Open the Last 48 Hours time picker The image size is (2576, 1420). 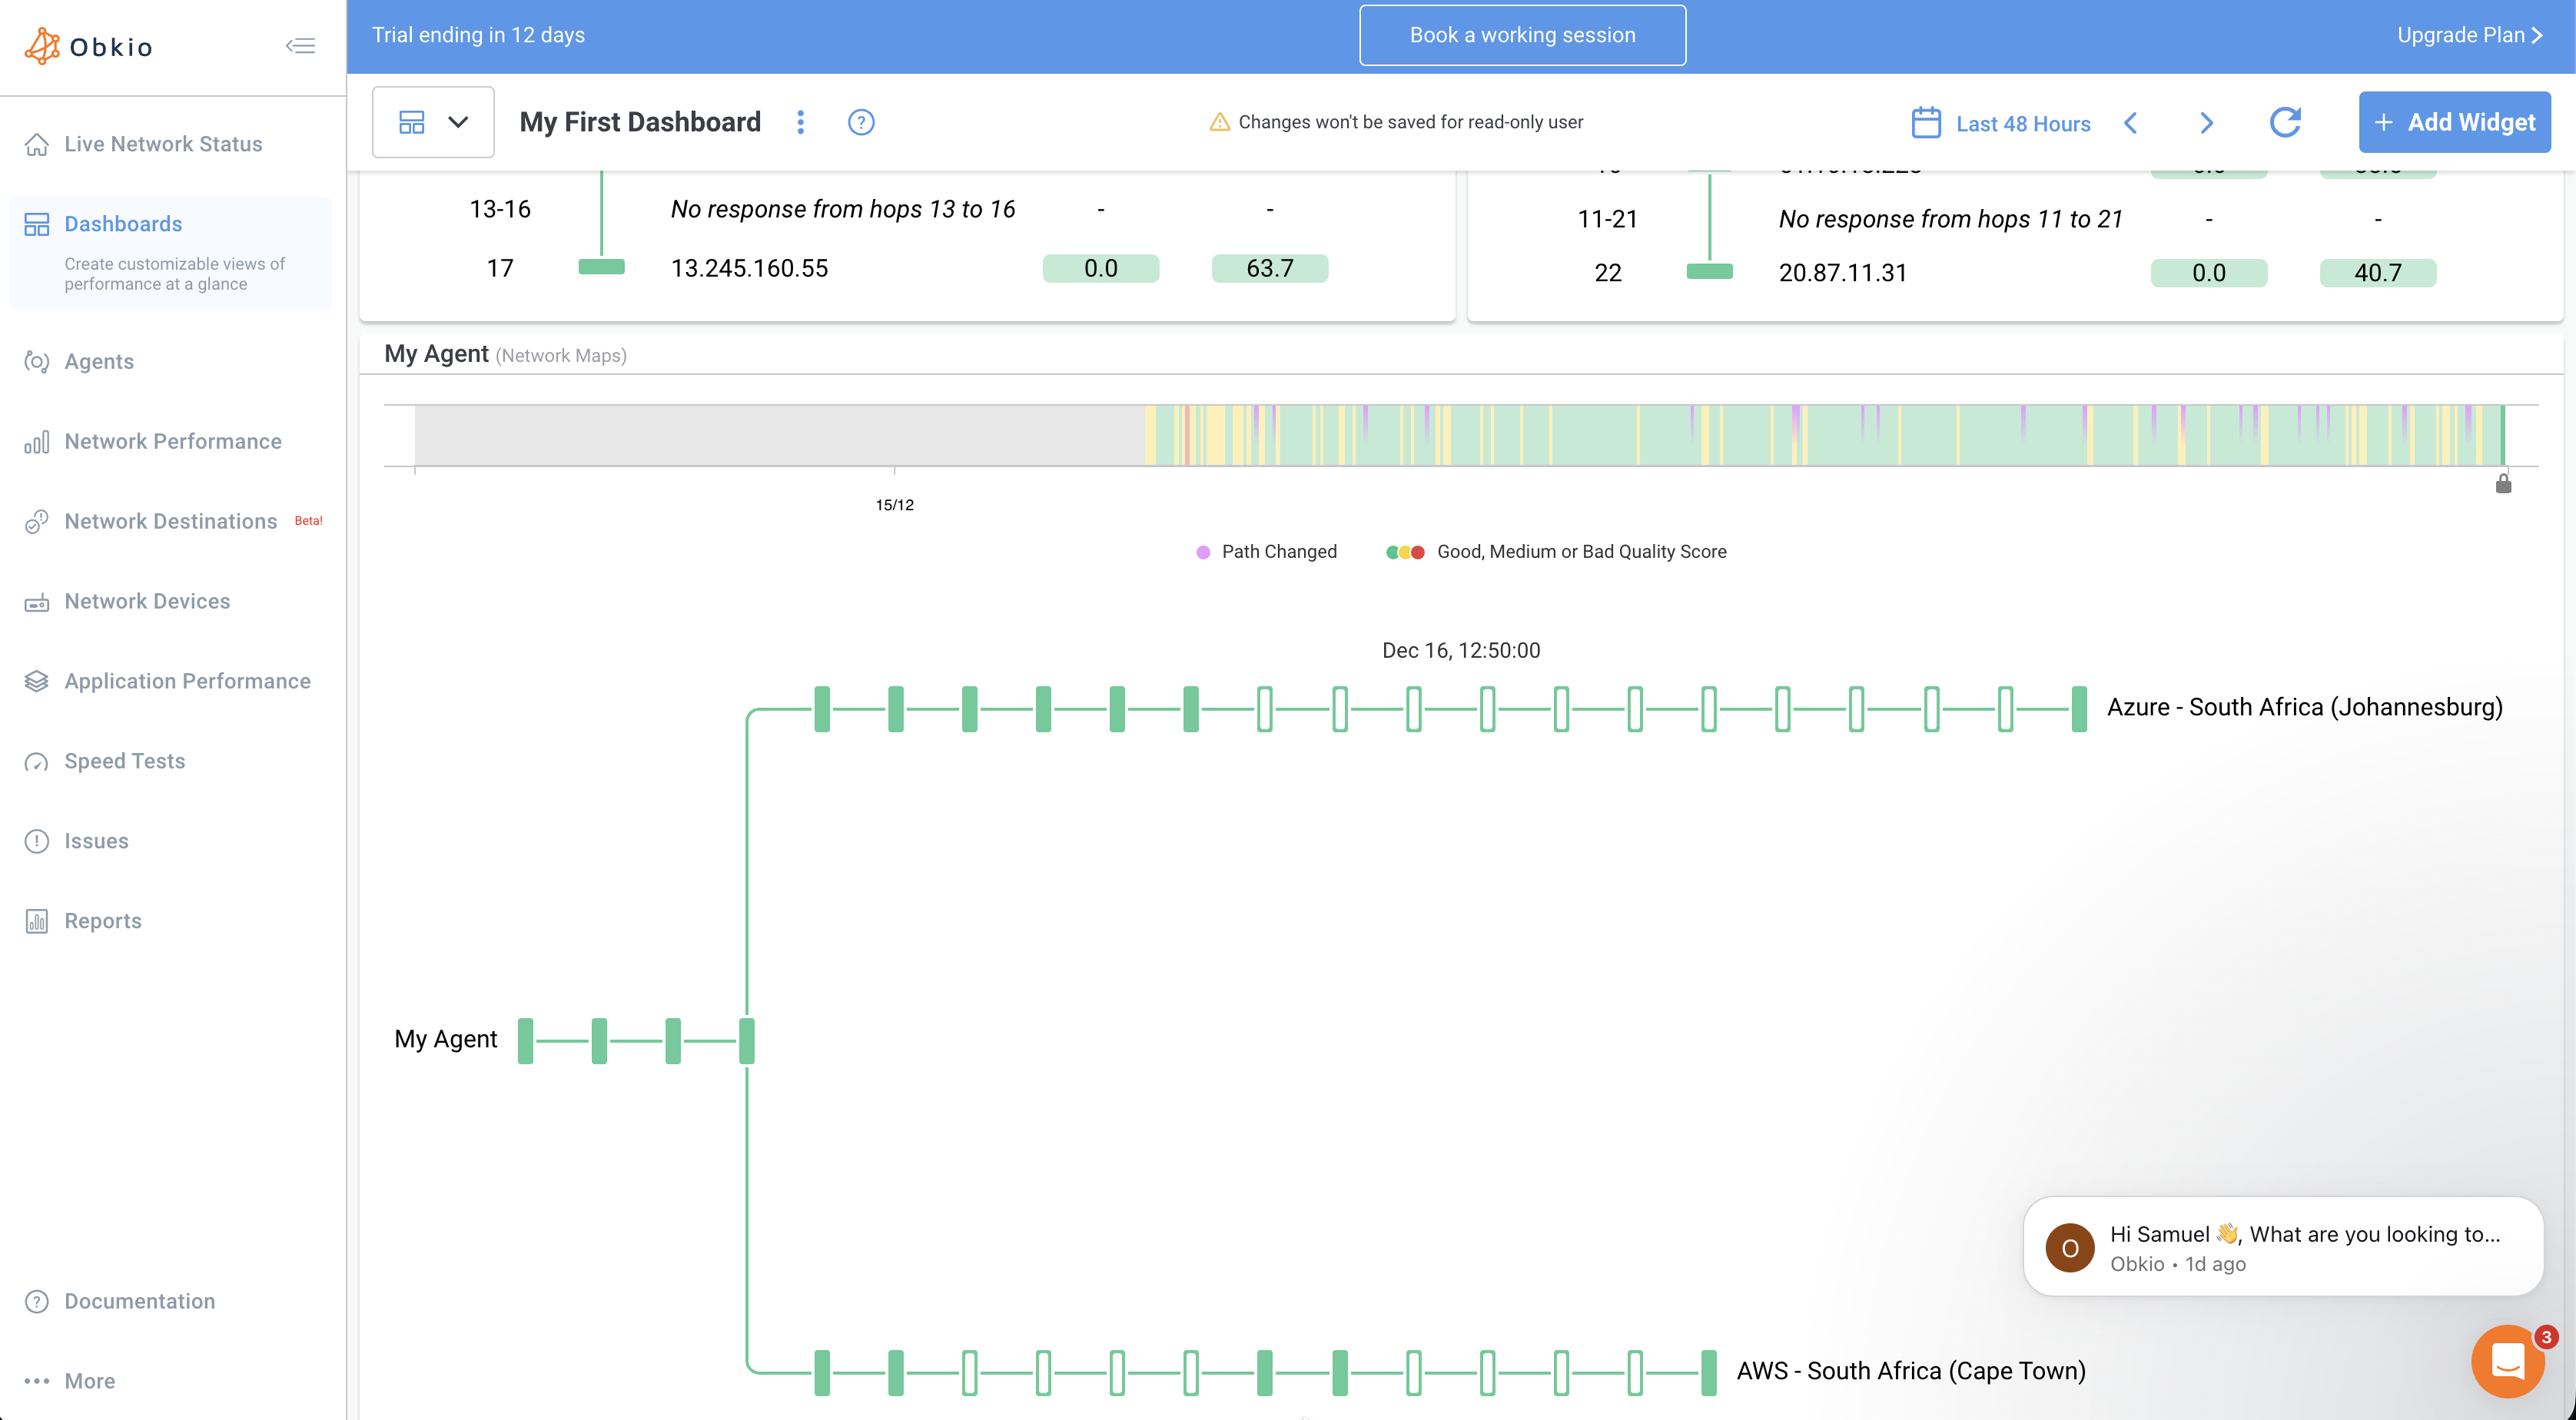point(2000,123)
